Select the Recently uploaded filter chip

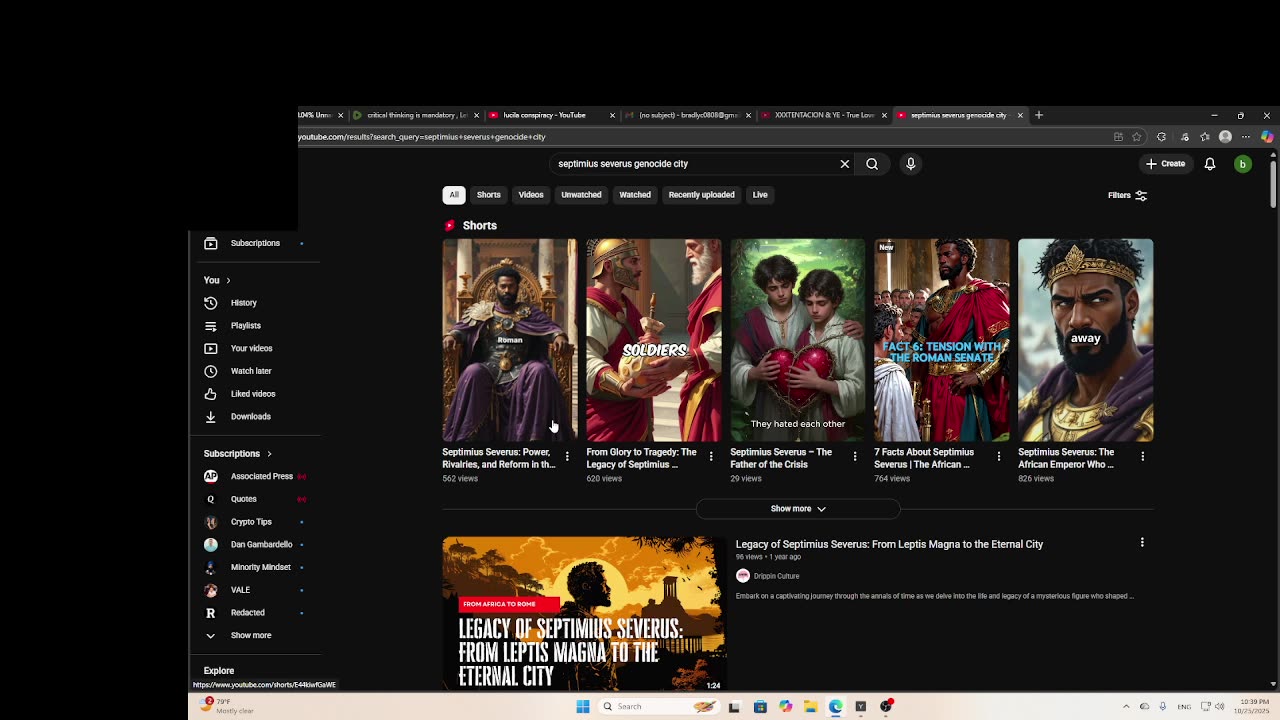point(701,195)
